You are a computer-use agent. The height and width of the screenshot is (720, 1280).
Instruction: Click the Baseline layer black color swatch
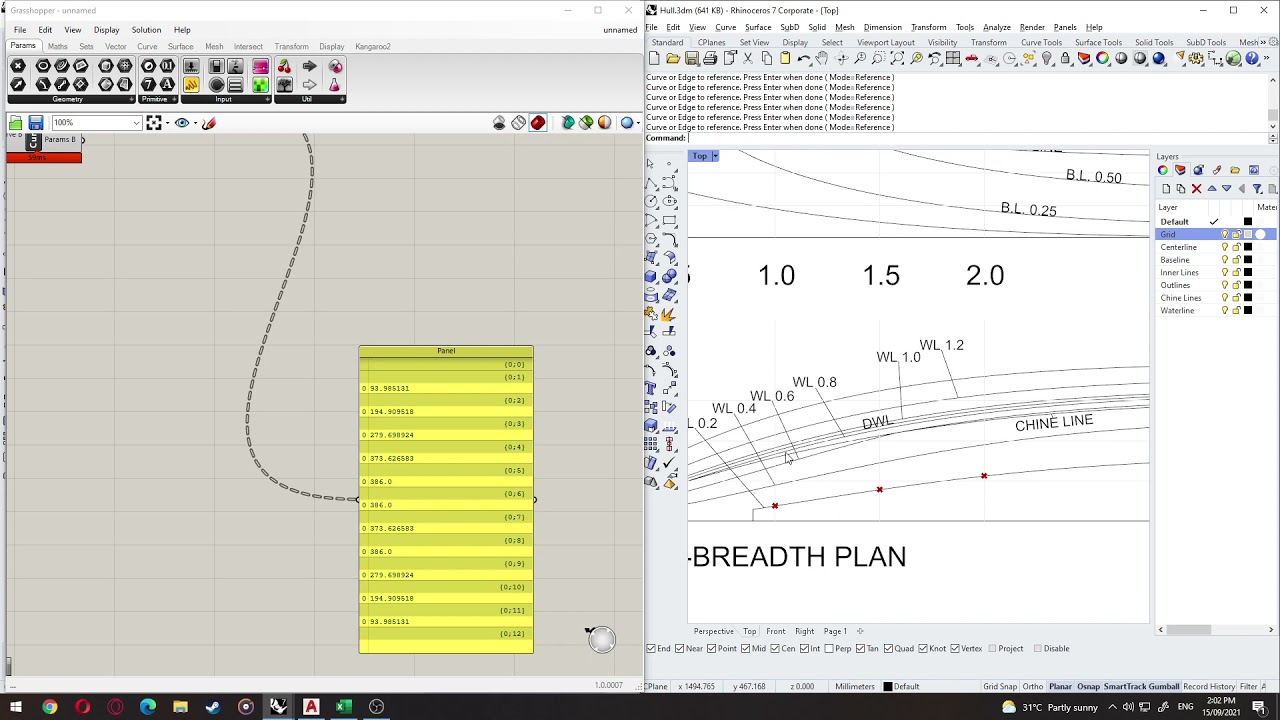tap(1248, 260)
